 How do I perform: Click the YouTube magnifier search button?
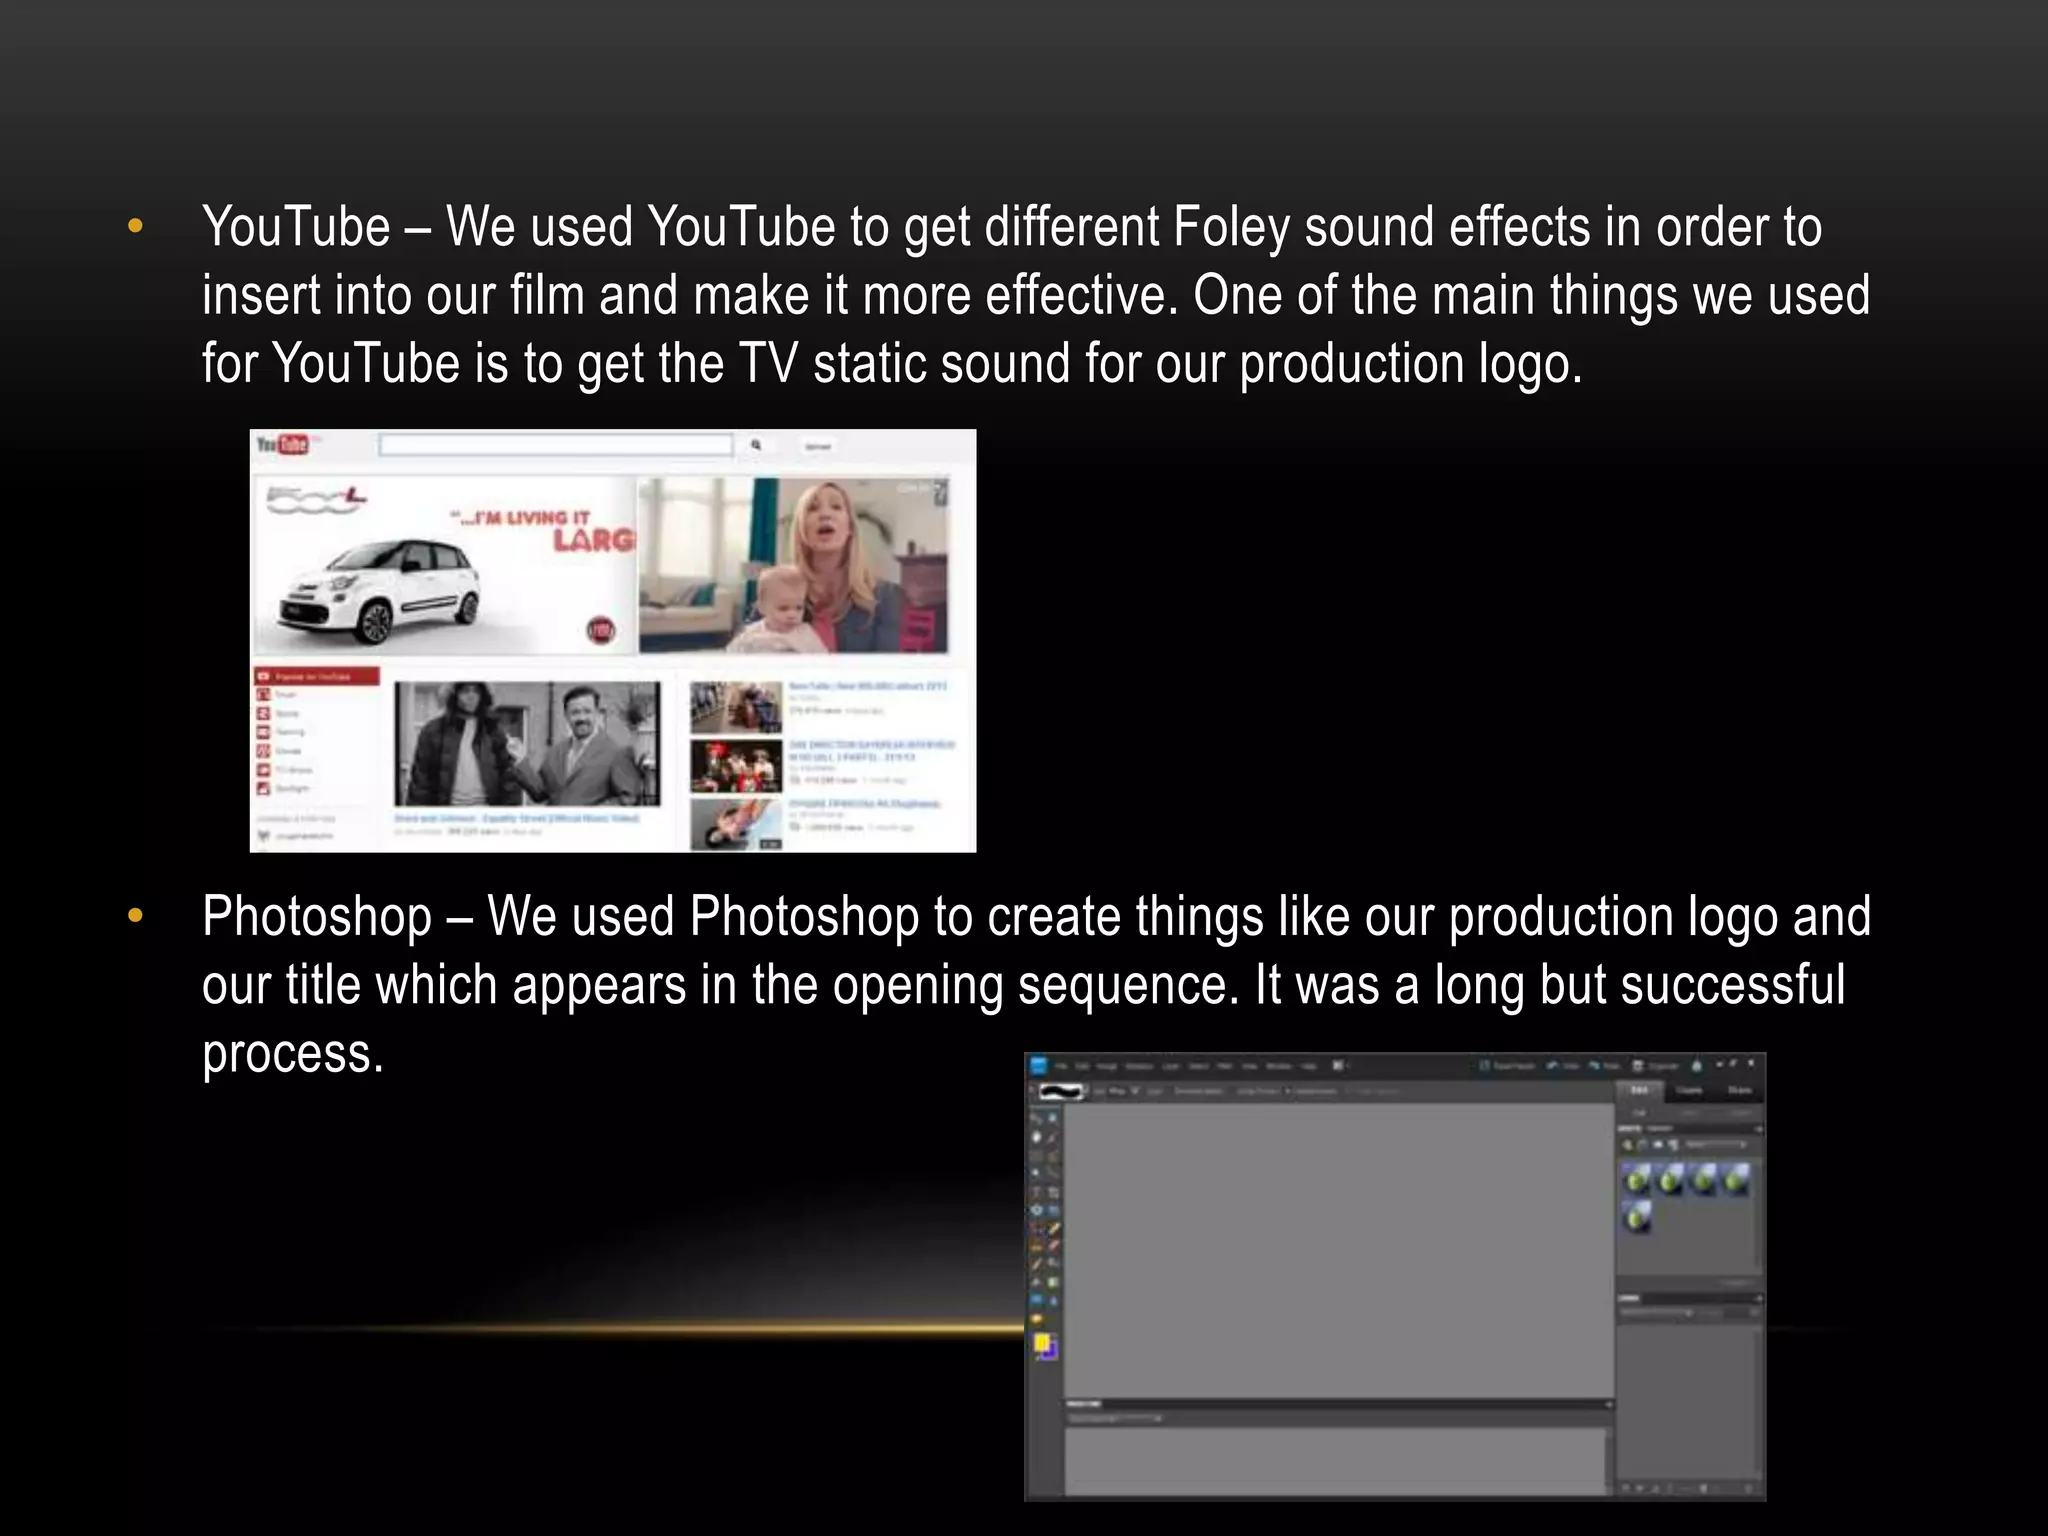(756, 445)
